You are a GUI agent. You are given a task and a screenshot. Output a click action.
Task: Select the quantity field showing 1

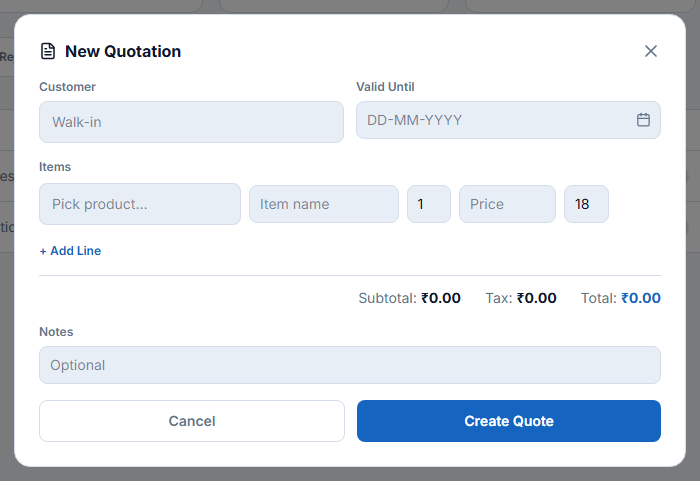[x=429, y=204]
